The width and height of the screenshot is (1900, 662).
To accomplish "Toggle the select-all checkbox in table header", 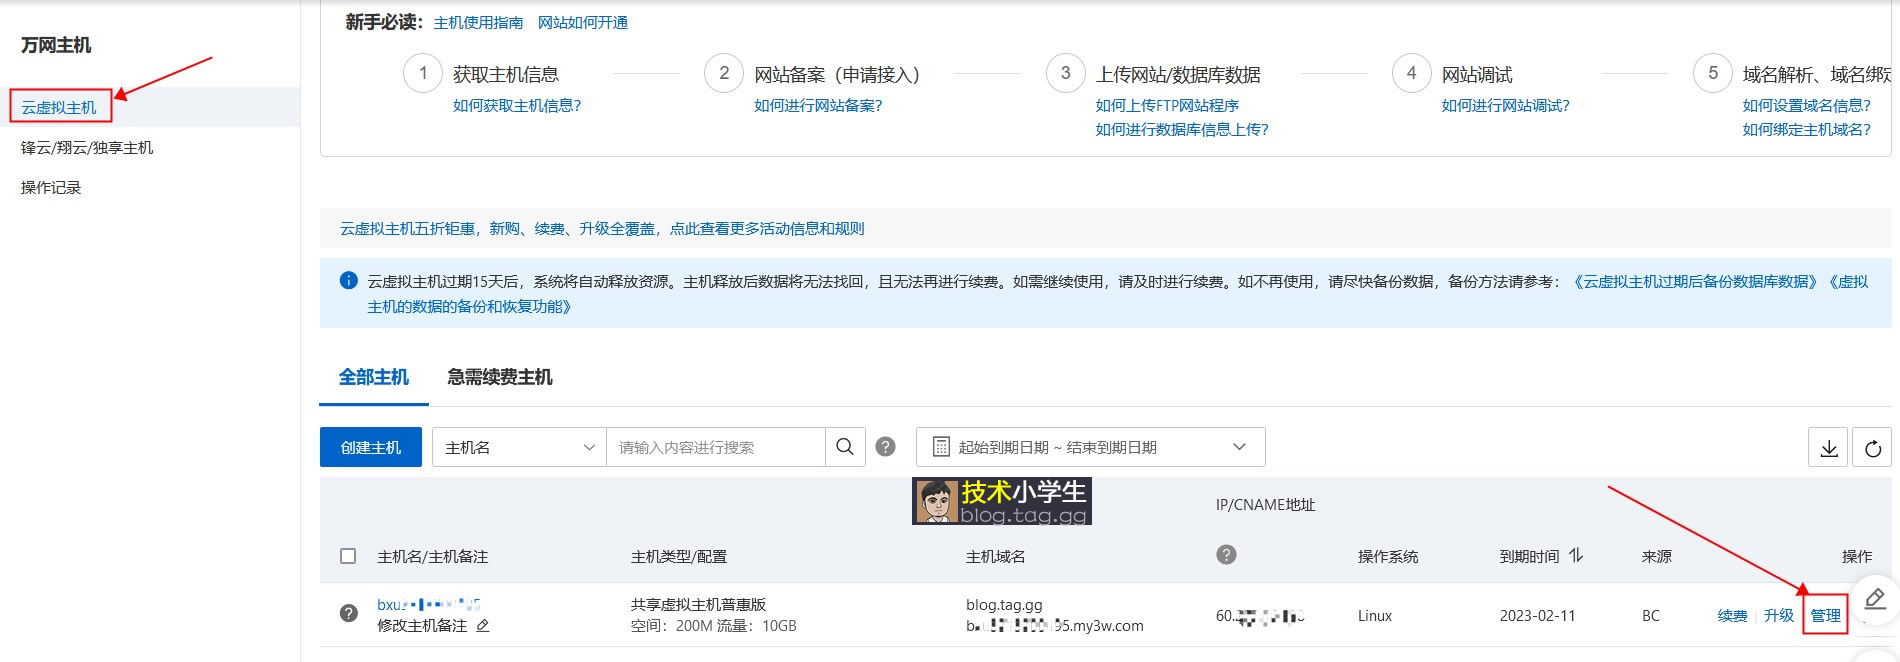I will 348,556.
